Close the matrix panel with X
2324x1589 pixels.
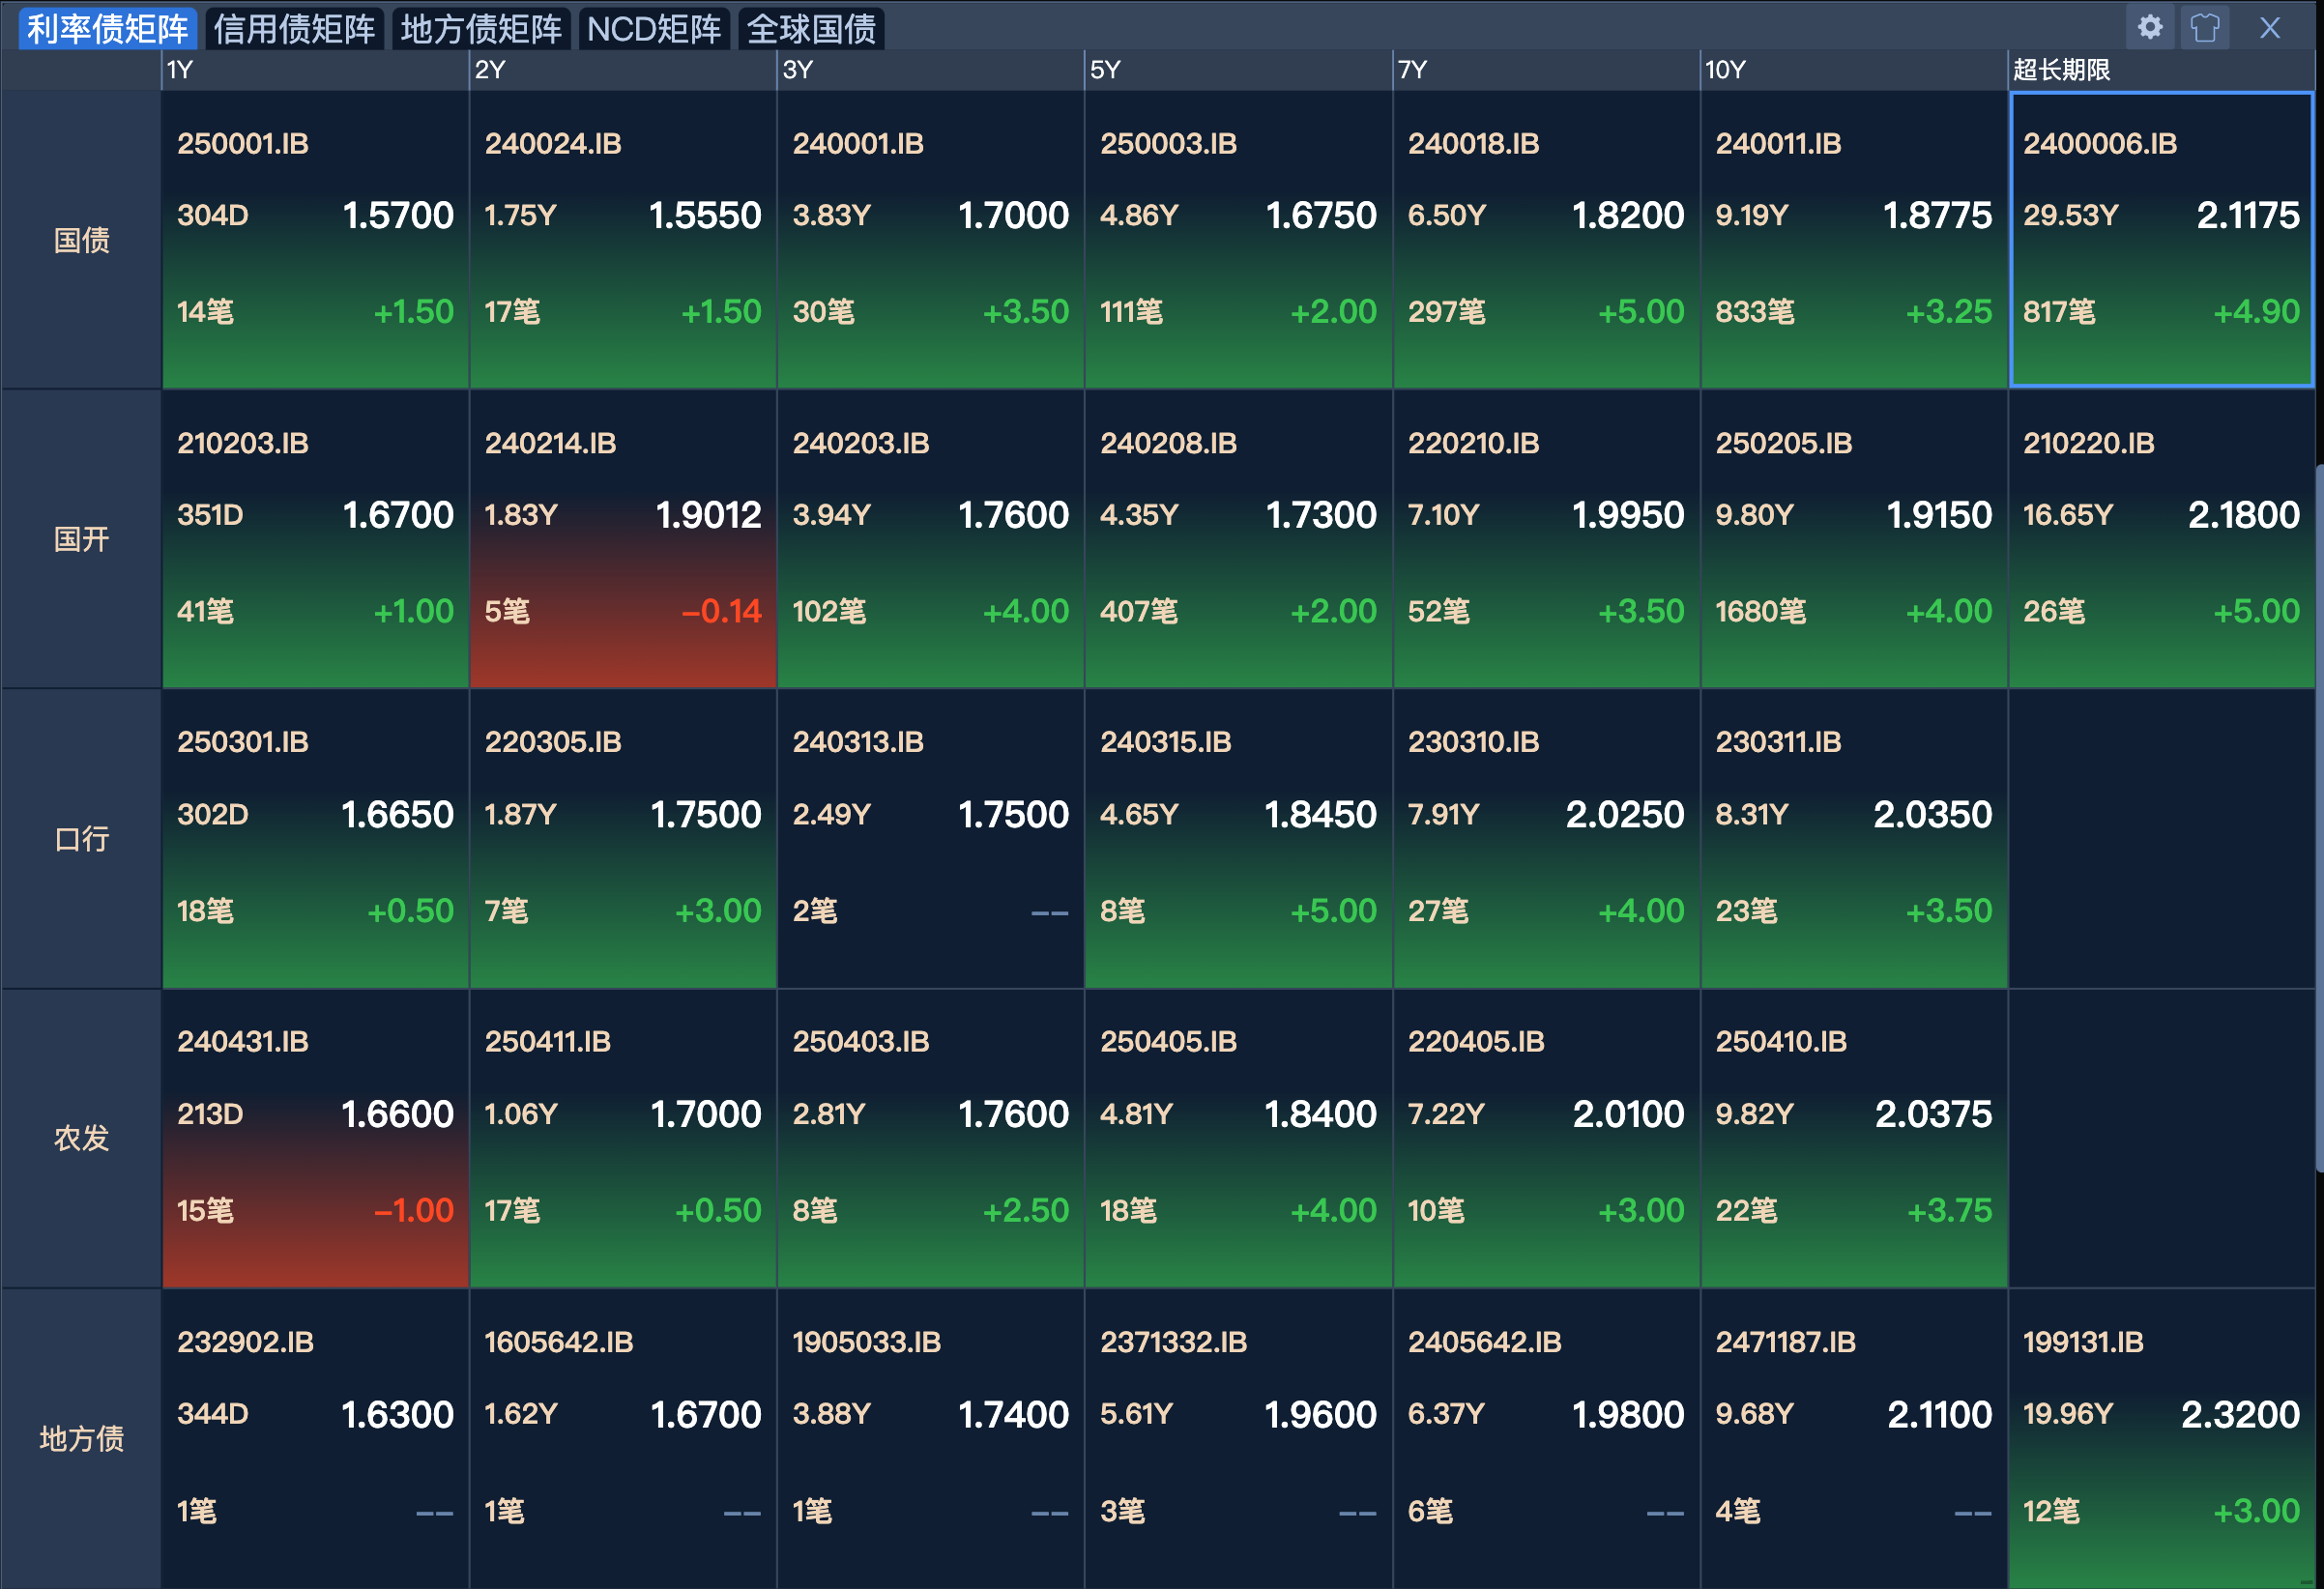pos(2269,27)
